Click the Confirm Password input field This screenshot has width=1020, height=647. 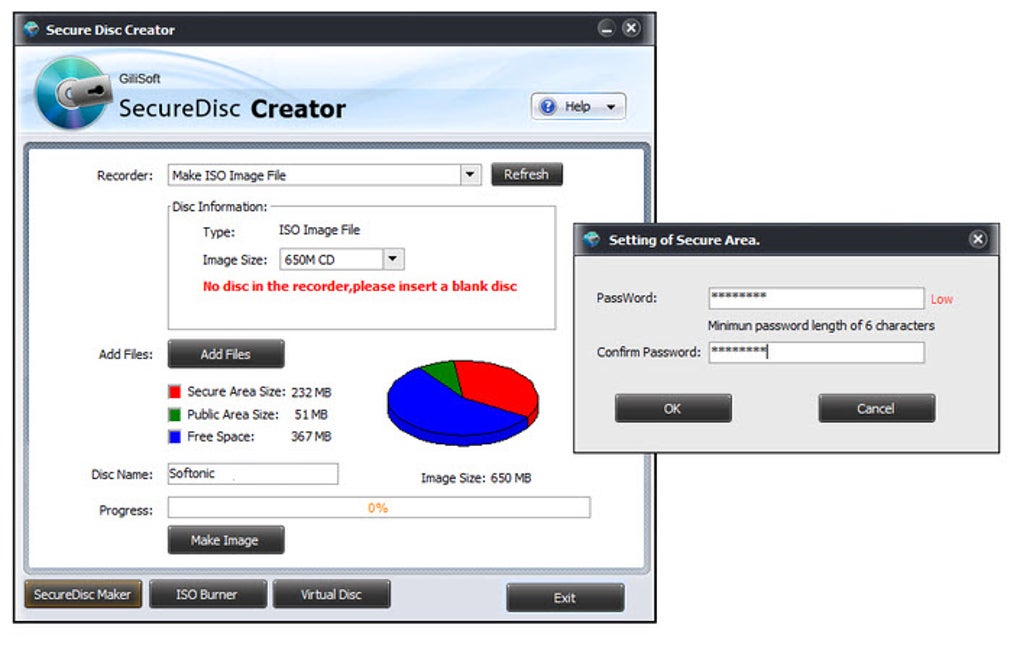(816, 352)
